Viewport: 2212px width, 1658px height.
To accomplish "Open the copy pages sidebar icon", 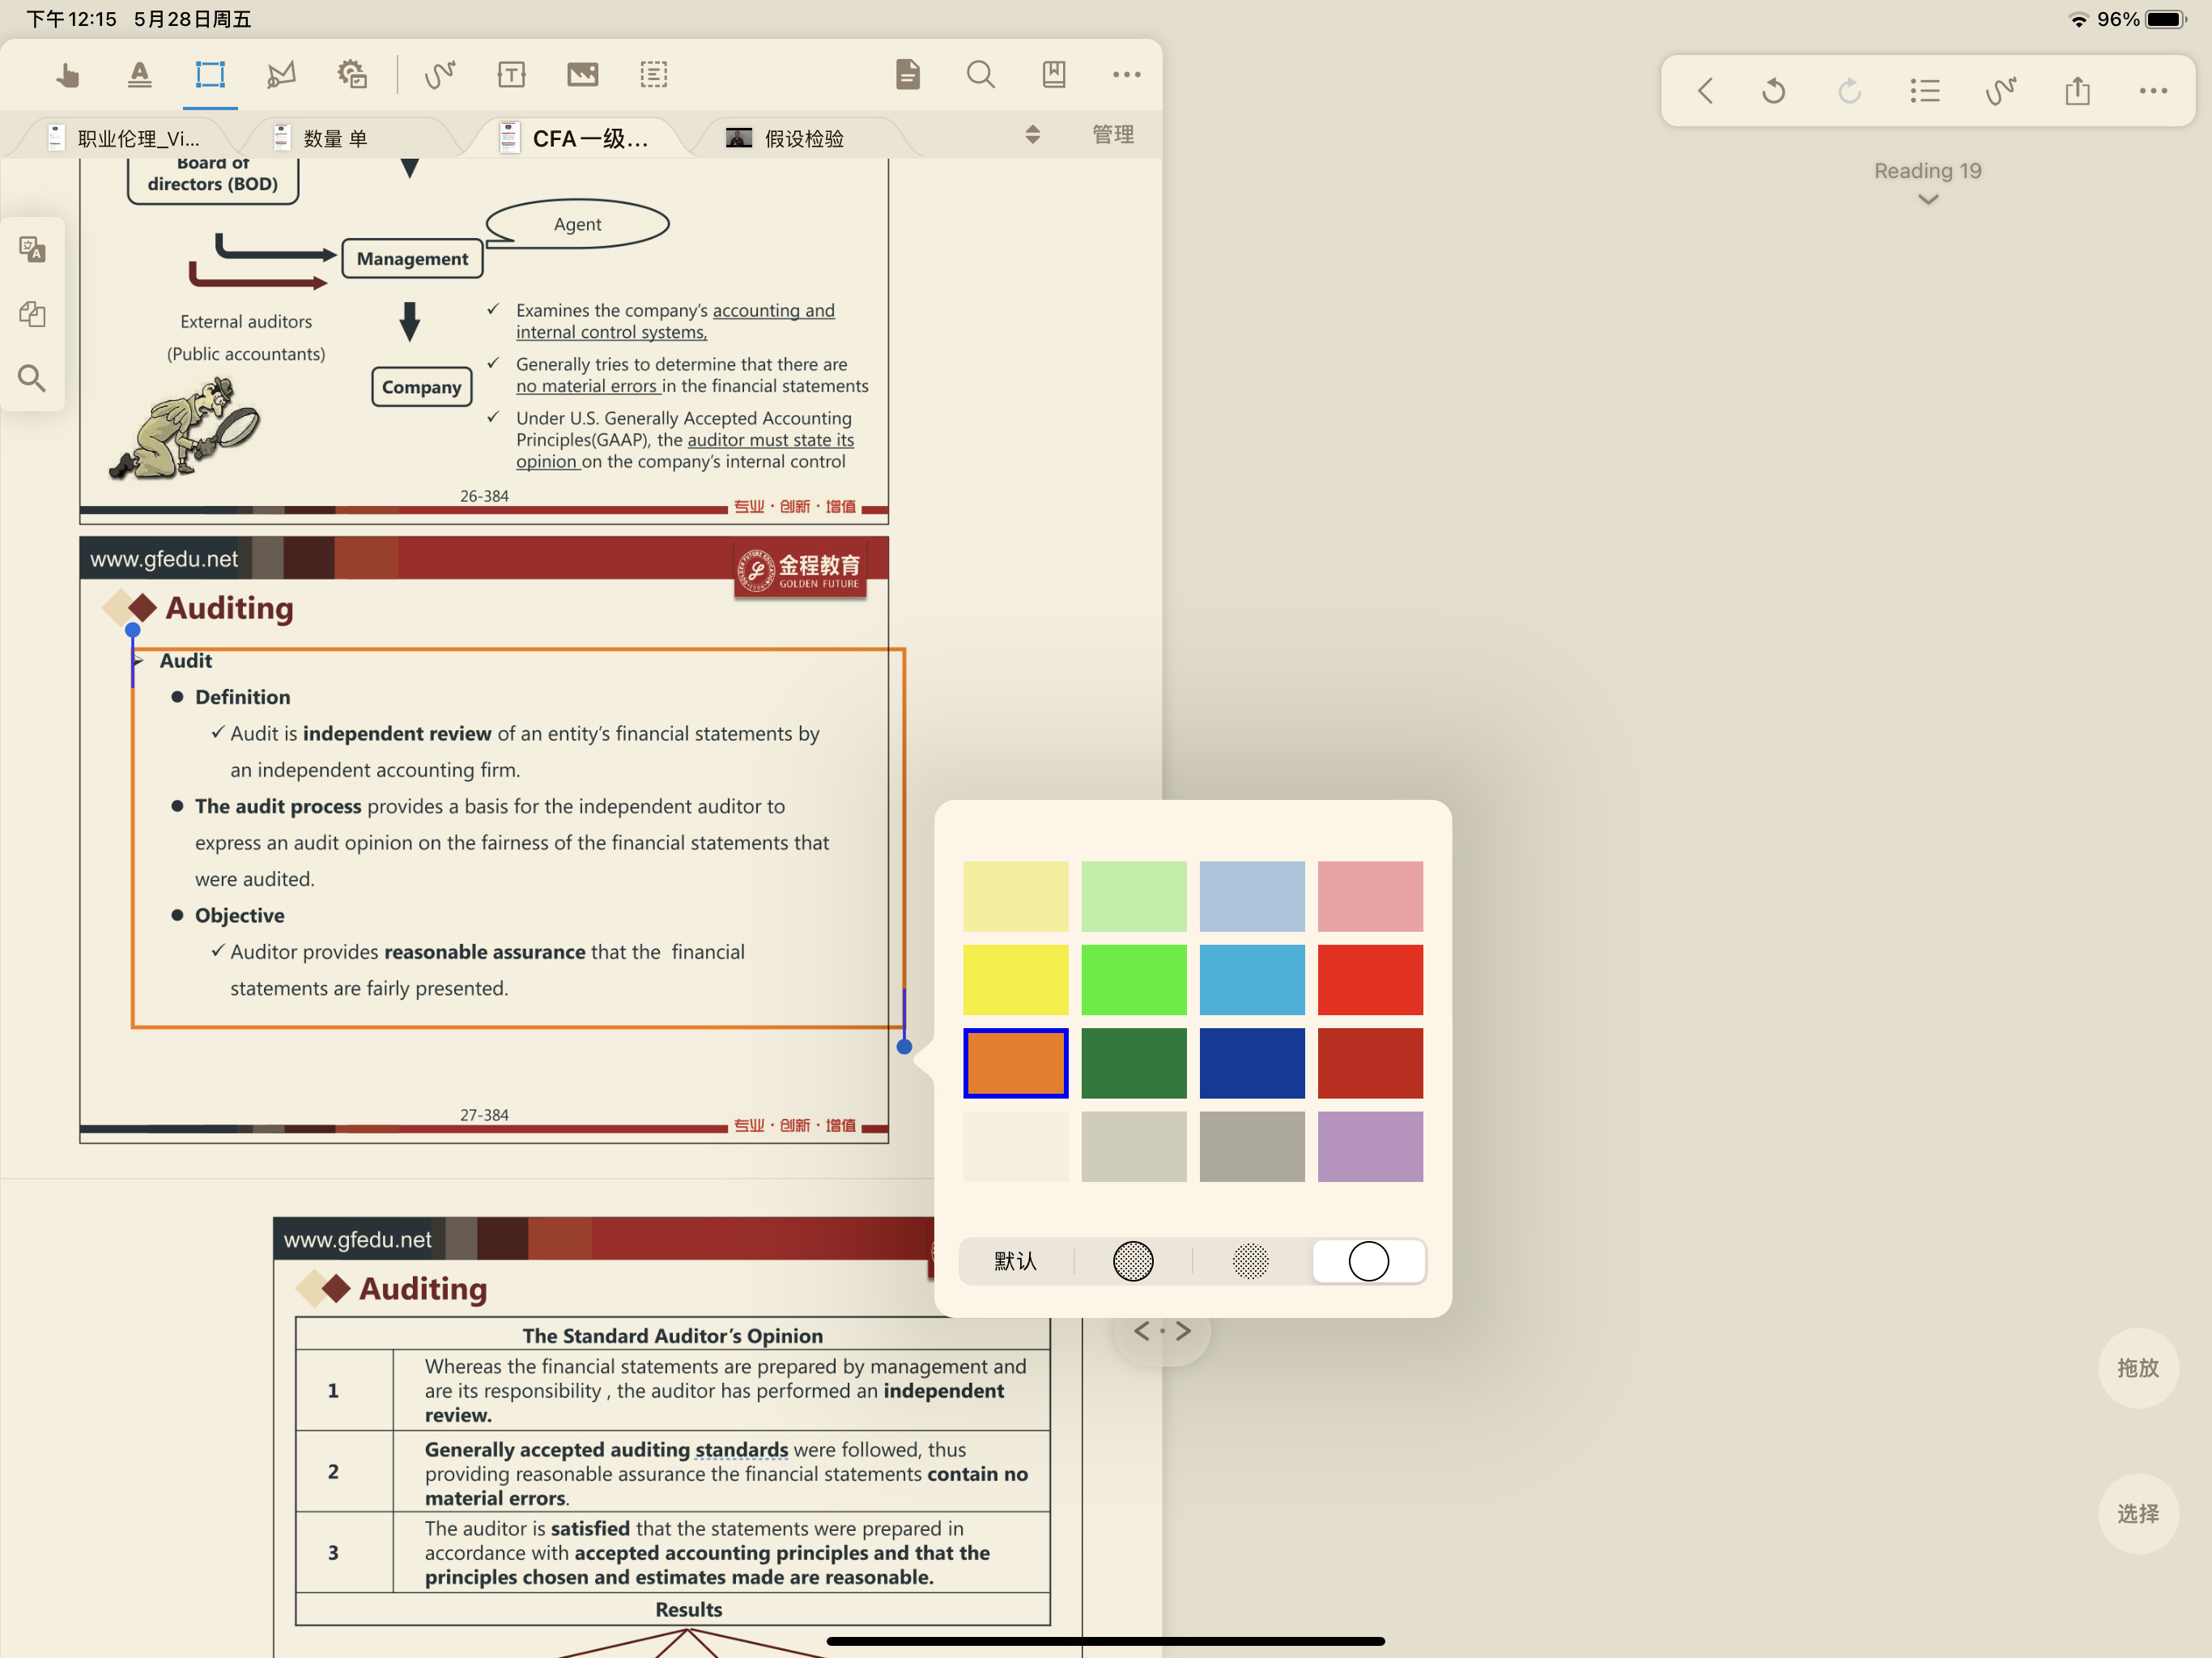I will pyautogui.click(x=32, y=314).
